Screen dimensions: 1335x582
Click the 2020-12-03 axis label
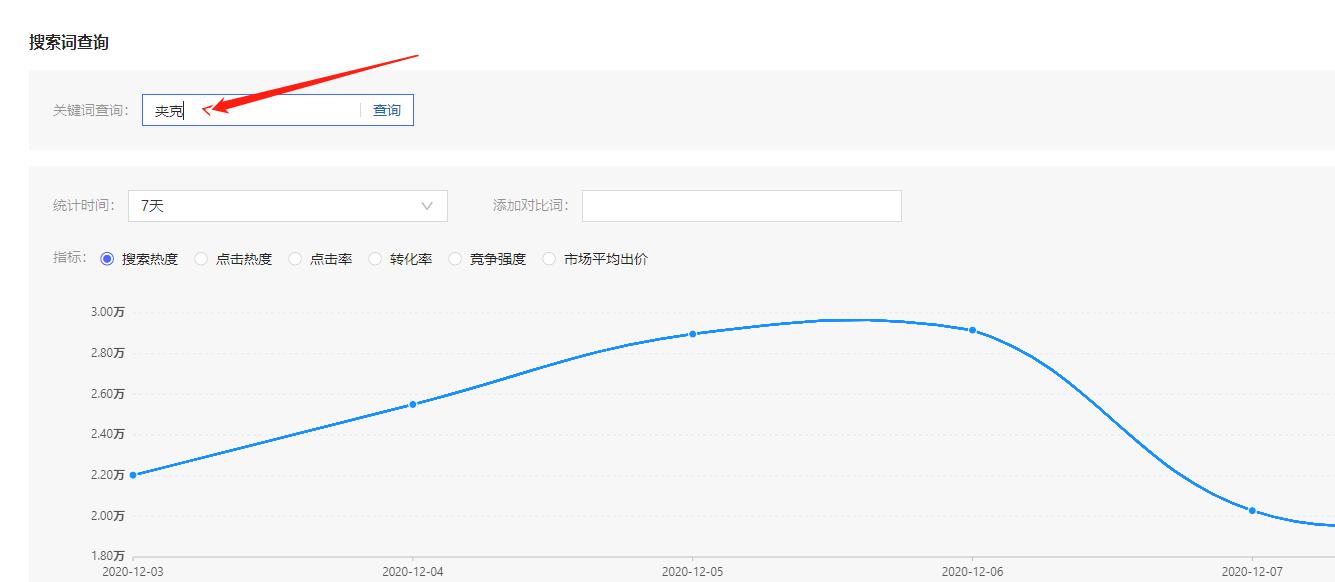pyautogui.click(x=133, y=569)
